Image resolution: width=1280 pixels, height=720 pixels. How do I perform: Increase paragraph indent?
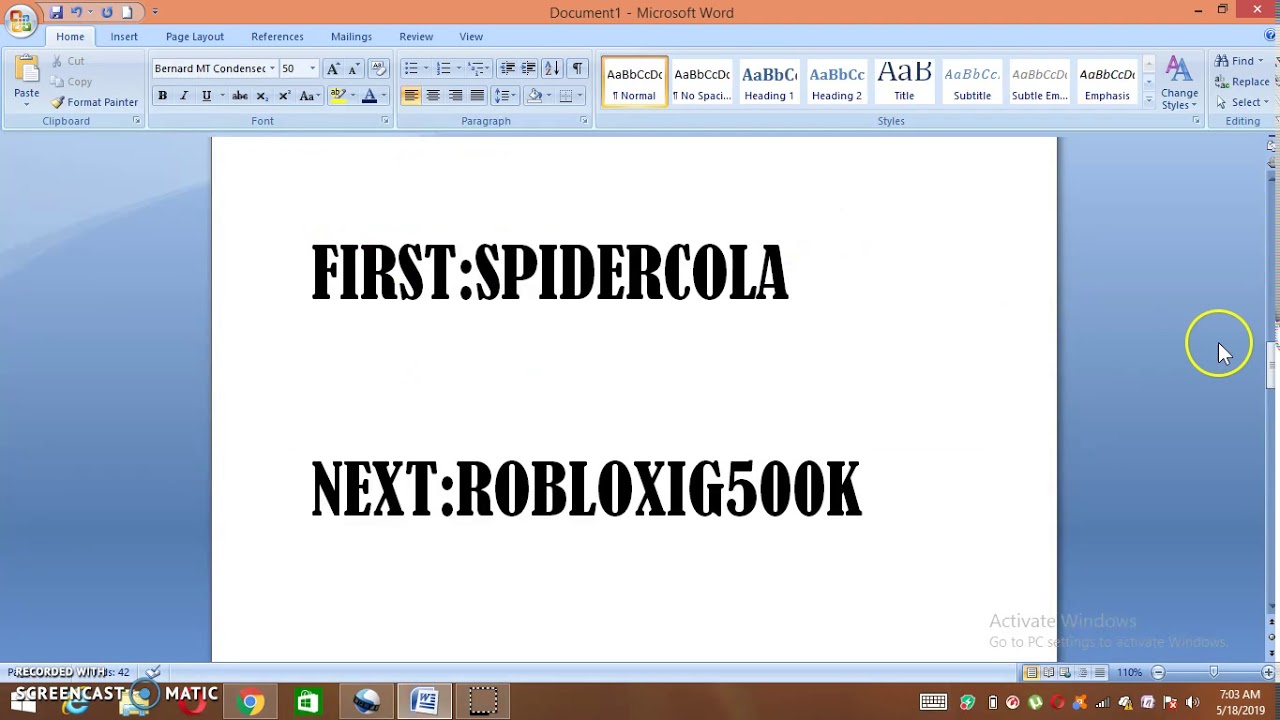click(x=529, y=68)
